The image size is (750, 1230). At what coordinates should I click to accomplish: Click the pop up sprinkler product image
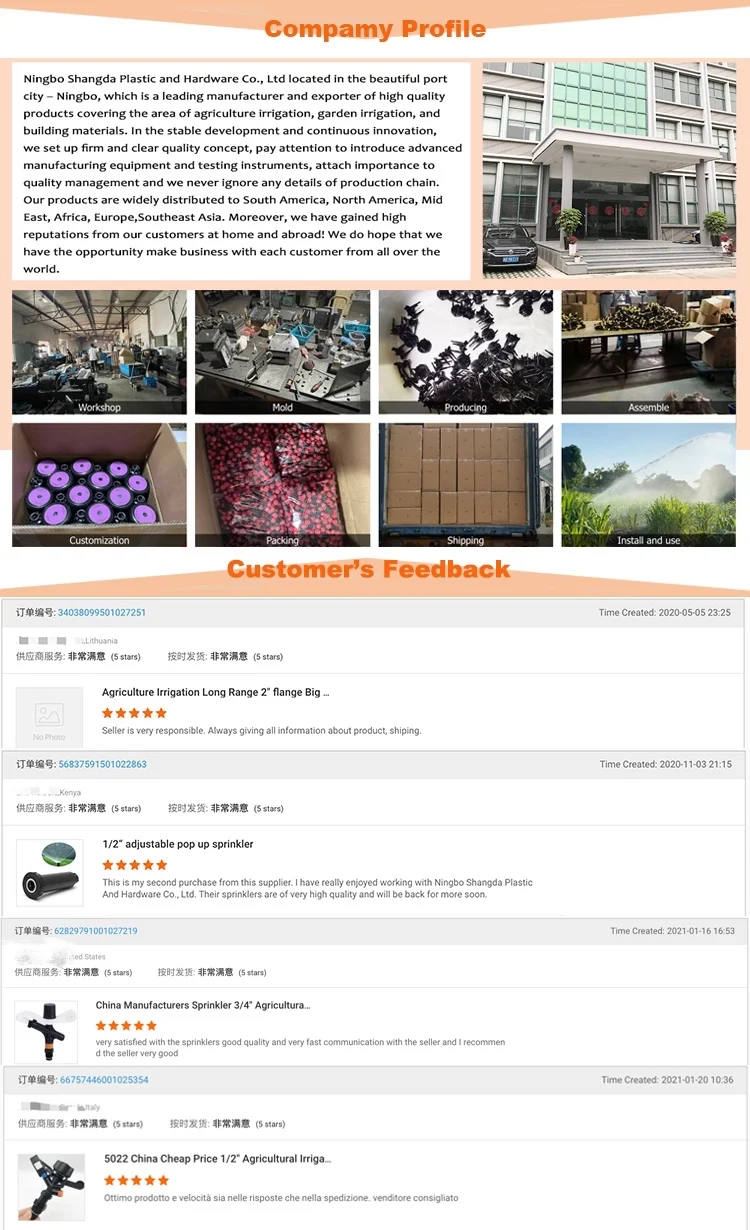tap(50, 872)
